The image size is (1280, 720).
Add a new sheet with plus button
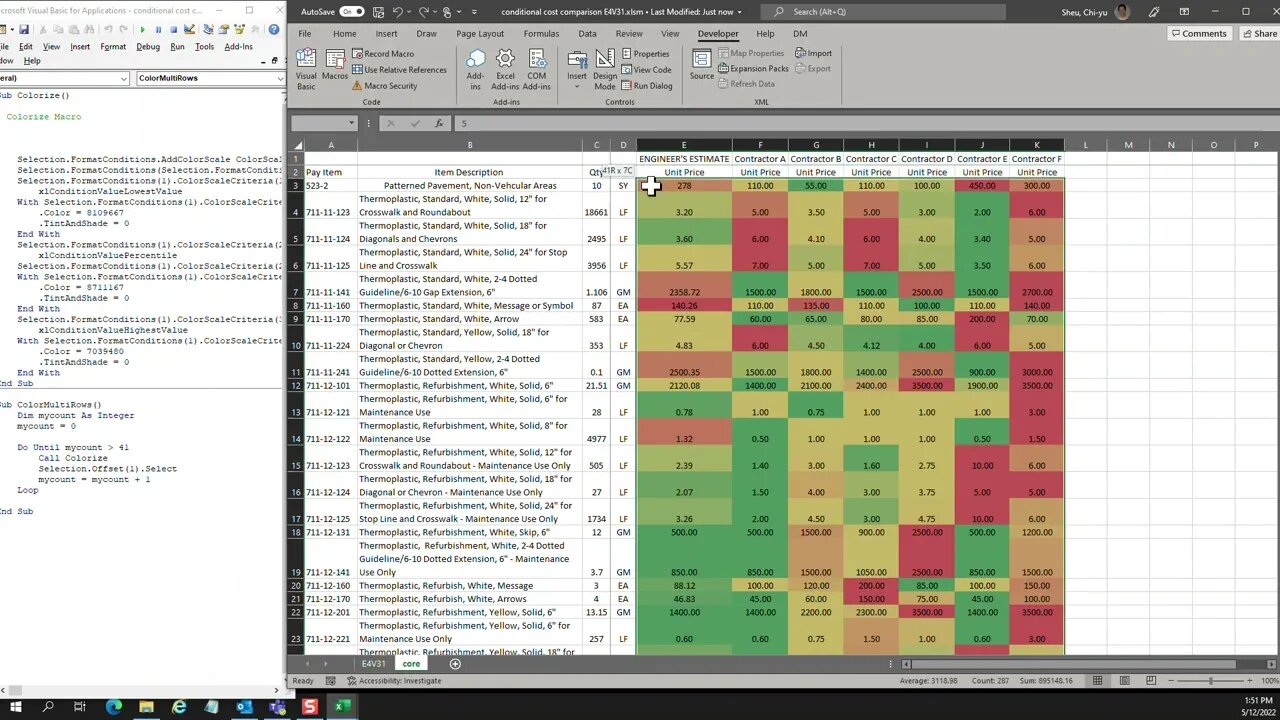(x=455, y=664)
